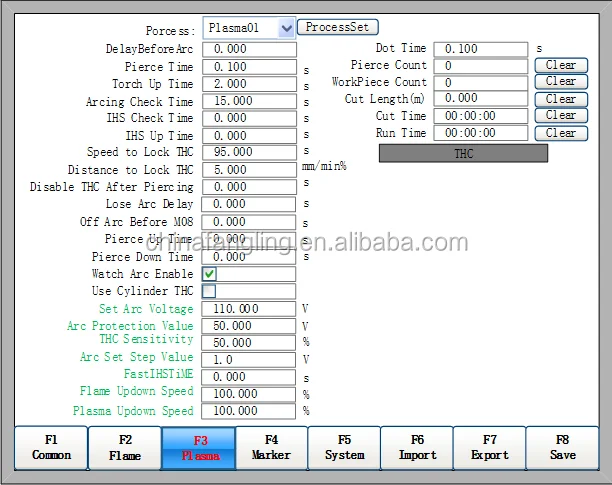
Task: Select the F3 Plasma tab
Action: point(199,448)
